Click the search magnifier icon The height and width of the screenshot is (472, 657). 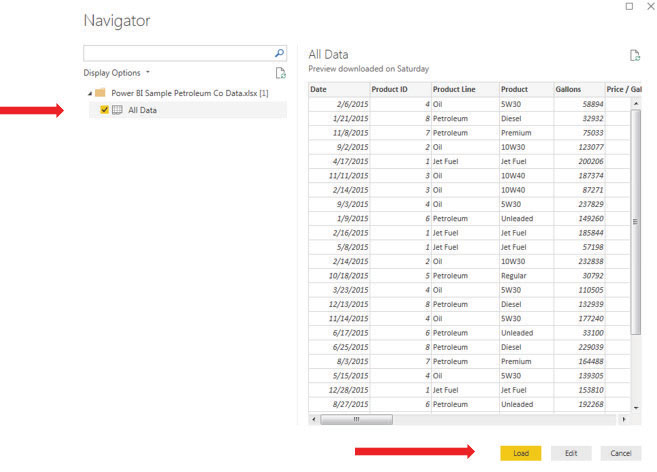tap(279, 52)
